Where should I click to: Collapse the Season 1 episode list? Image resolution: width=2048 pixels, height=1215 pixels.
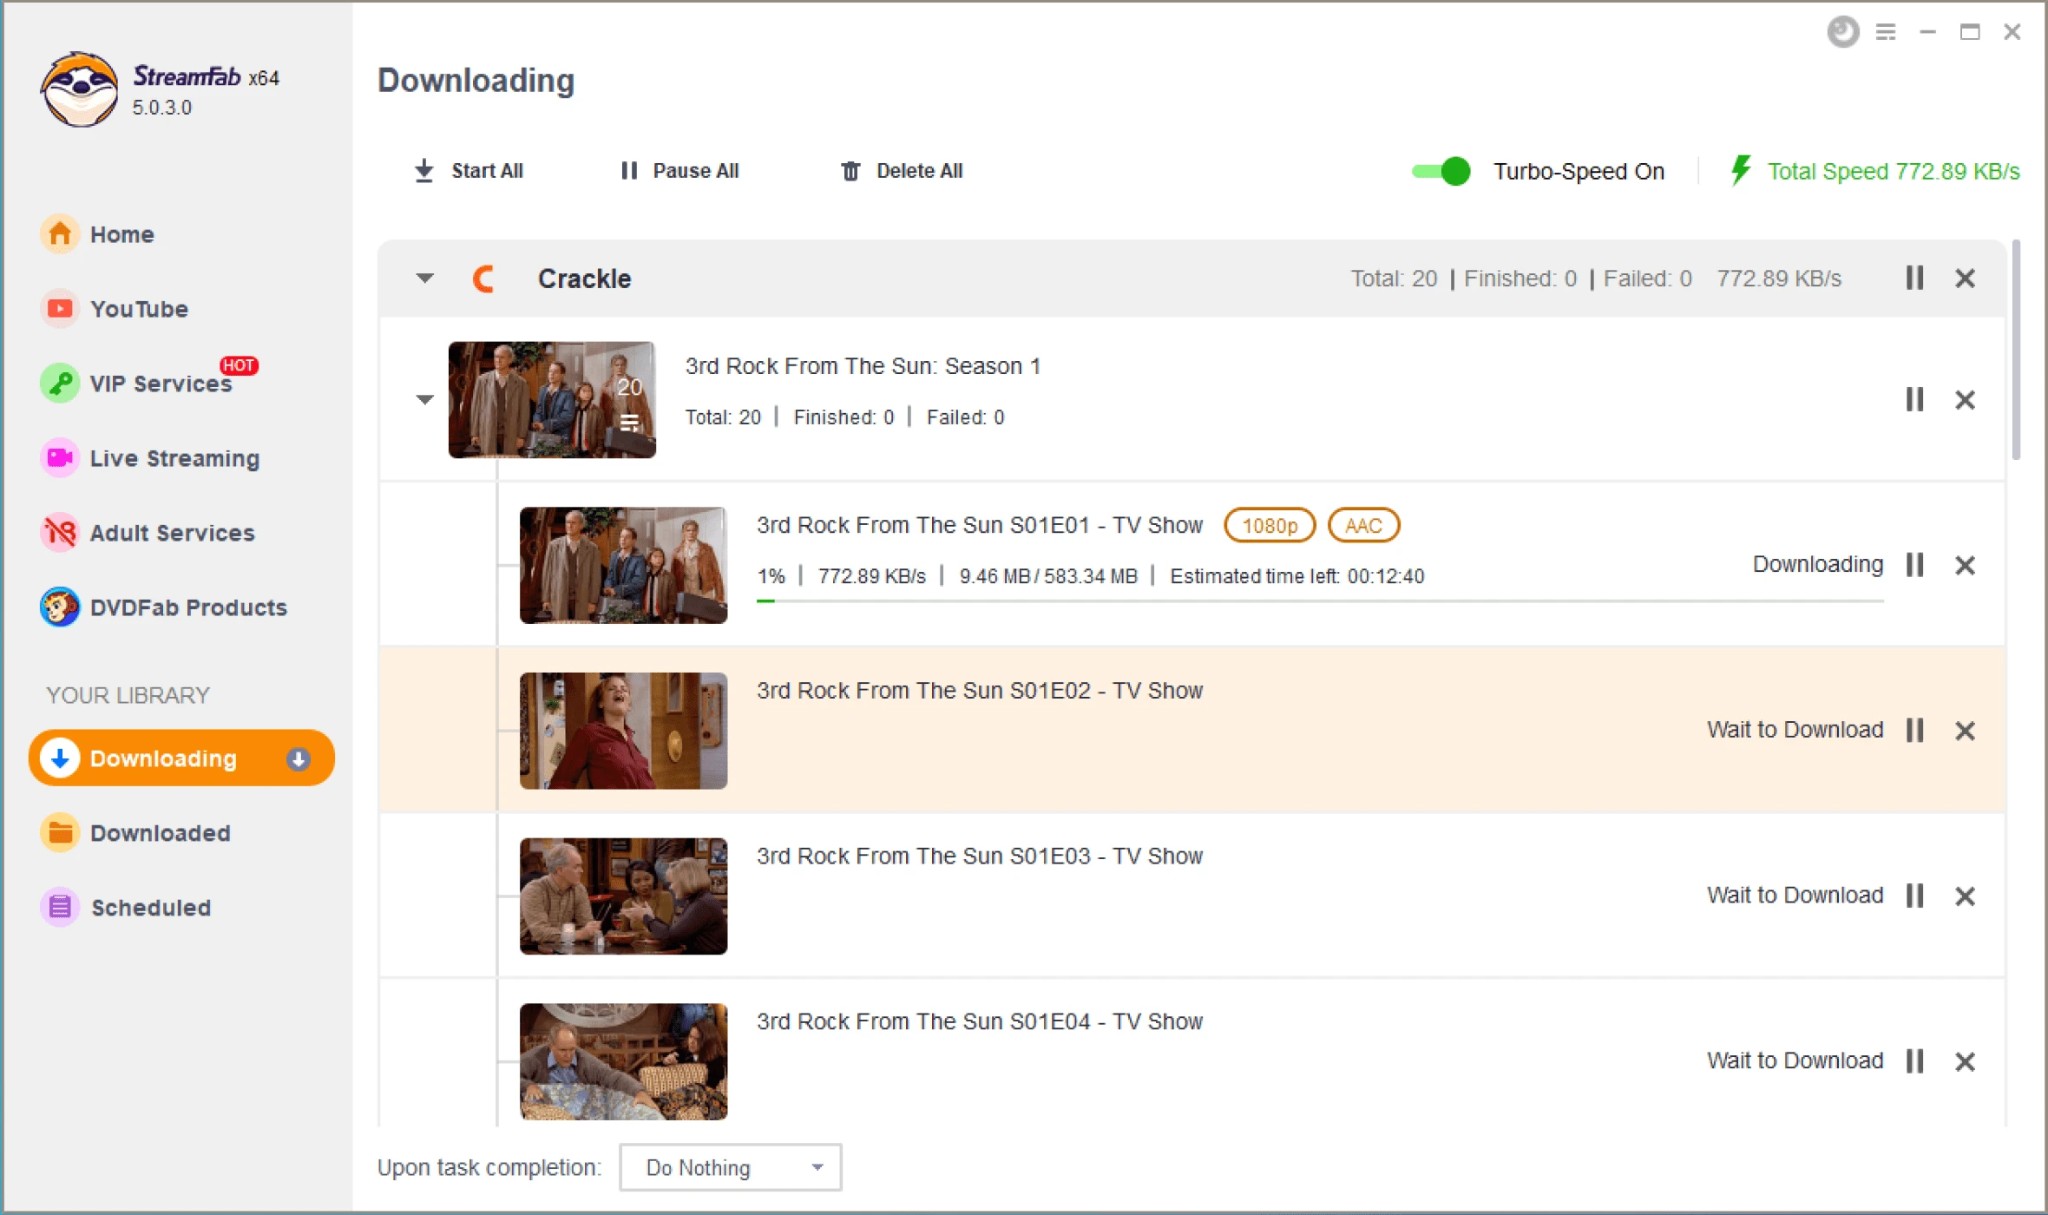[x=424, y=399]
